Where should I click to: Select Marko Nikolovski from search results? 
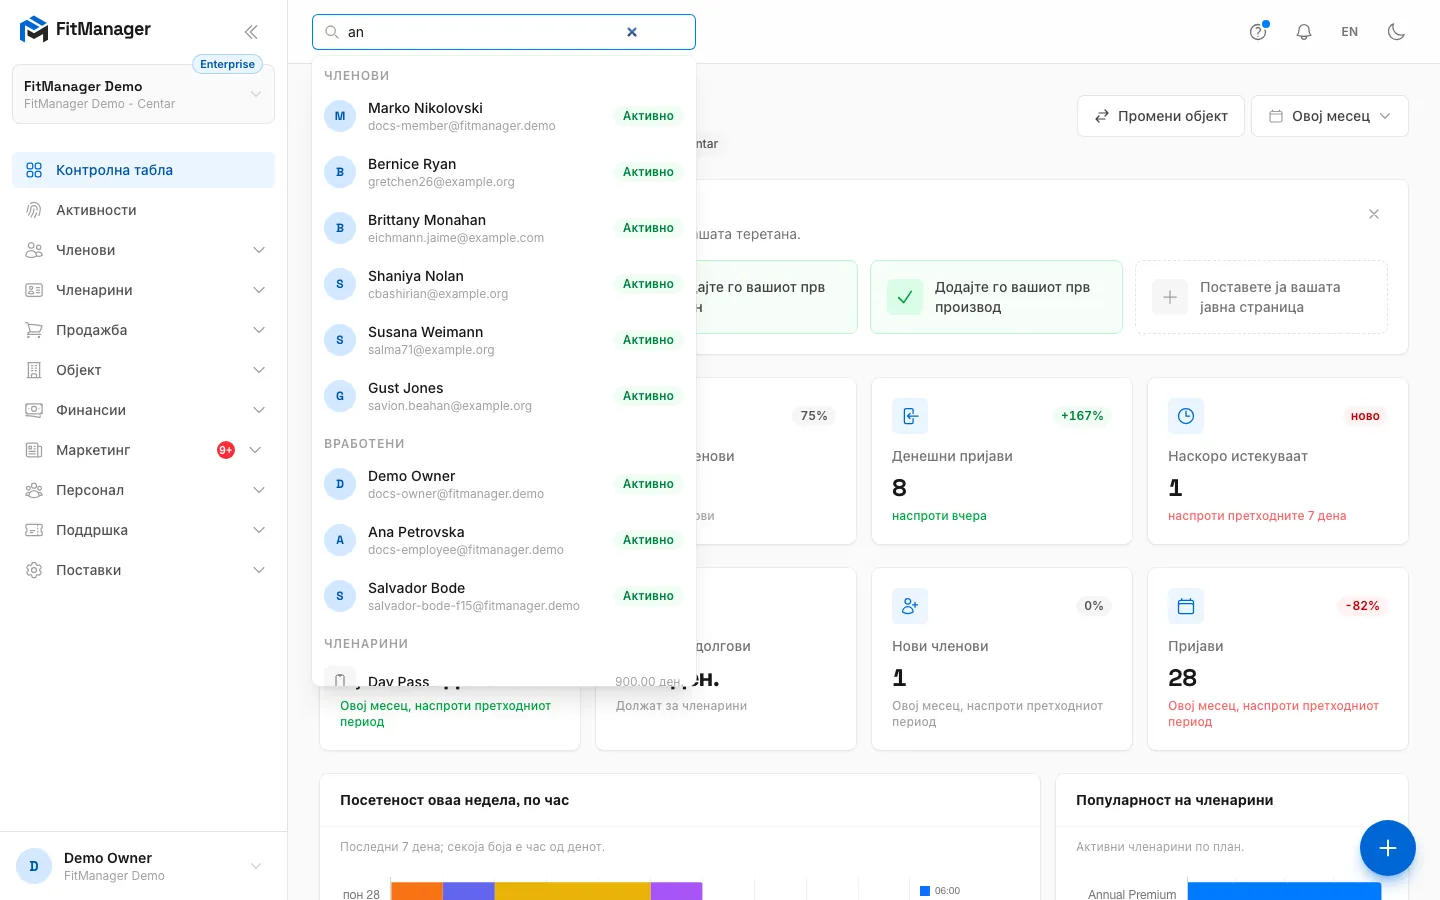[x=504, y=116]
